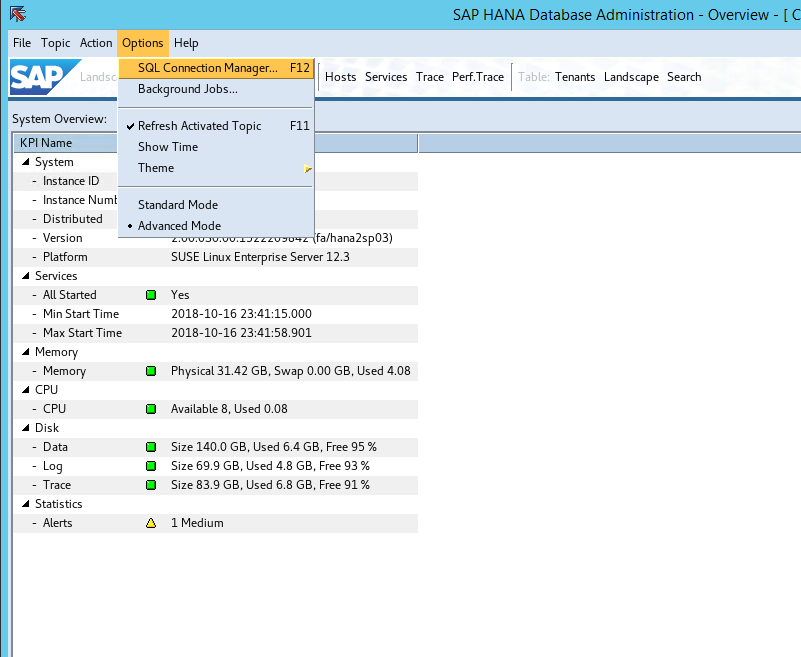Open the Perf.Trace topic

[478, 77]
